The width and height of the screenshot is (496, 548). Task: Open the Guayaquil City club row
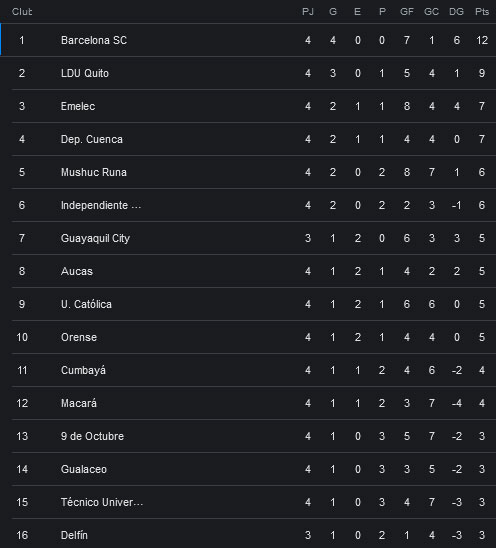coord(254,238)
